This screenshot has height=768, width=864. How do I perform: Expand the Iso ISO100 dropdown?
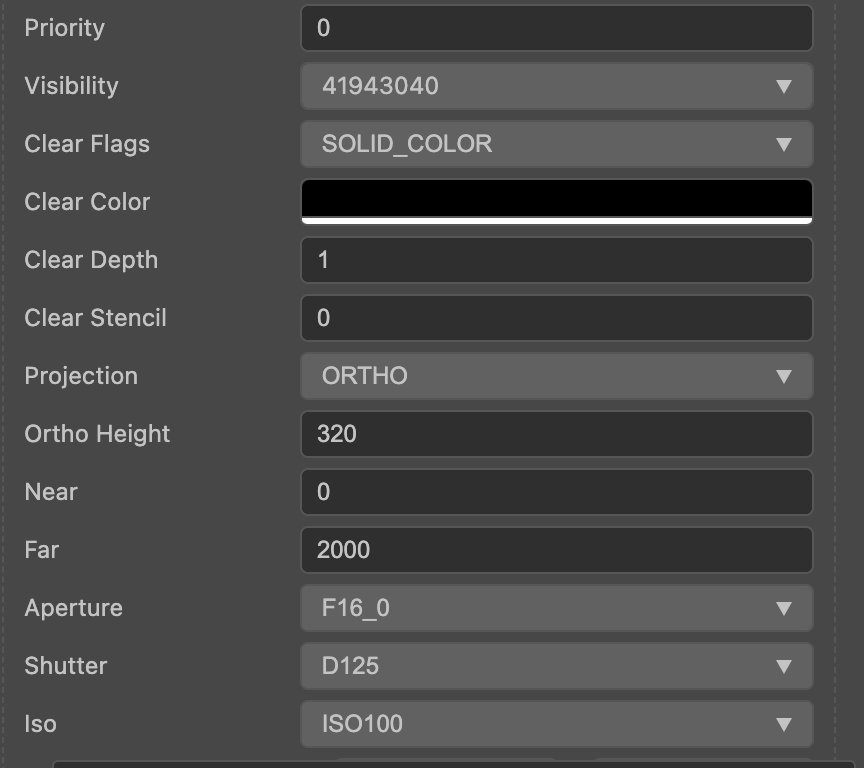pos(556,724)
